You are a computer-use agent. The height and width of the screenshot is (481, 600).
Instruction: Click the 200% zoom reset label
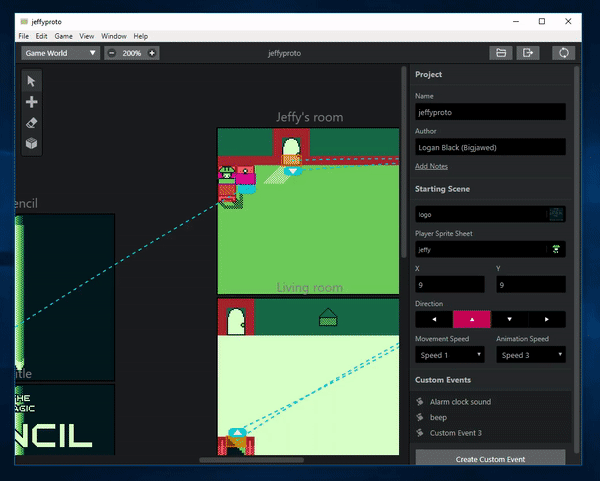pos(132,53)
